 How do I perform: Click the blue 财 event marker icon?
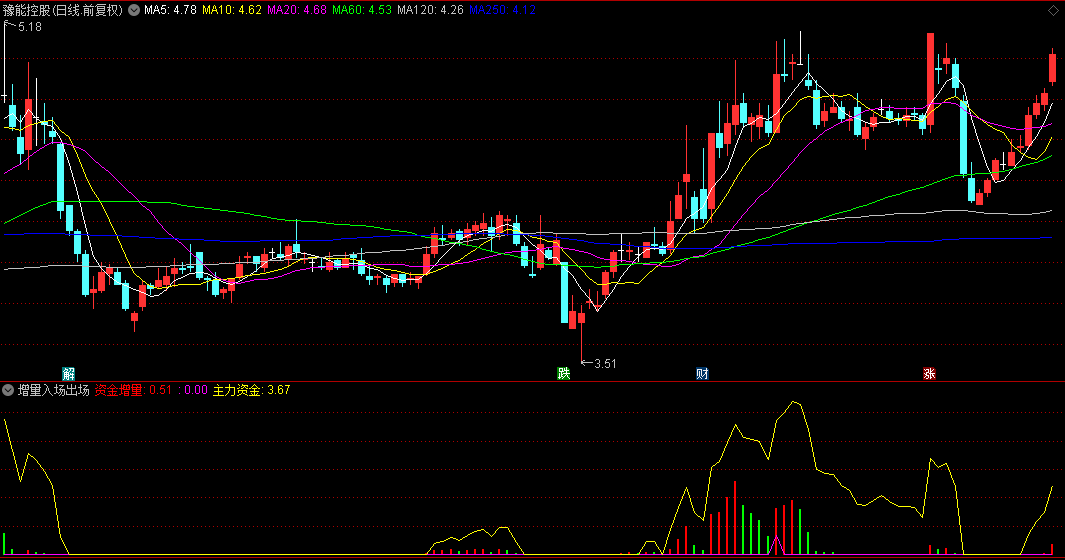[x=702, y=374]
